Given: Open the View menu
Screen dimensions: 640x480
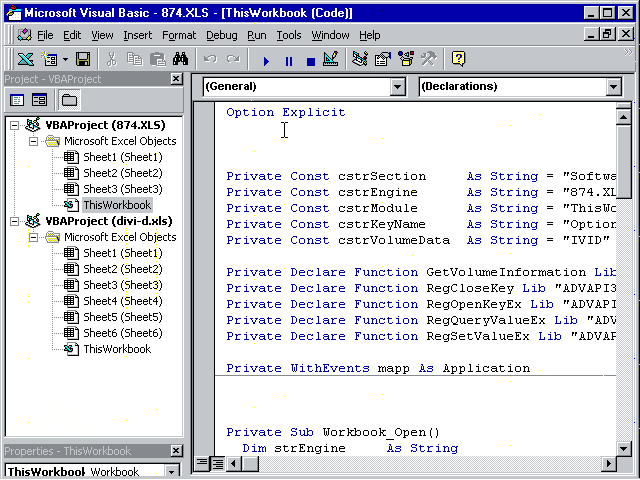Looking at the screenshot, I should click(x=102, y=36).
